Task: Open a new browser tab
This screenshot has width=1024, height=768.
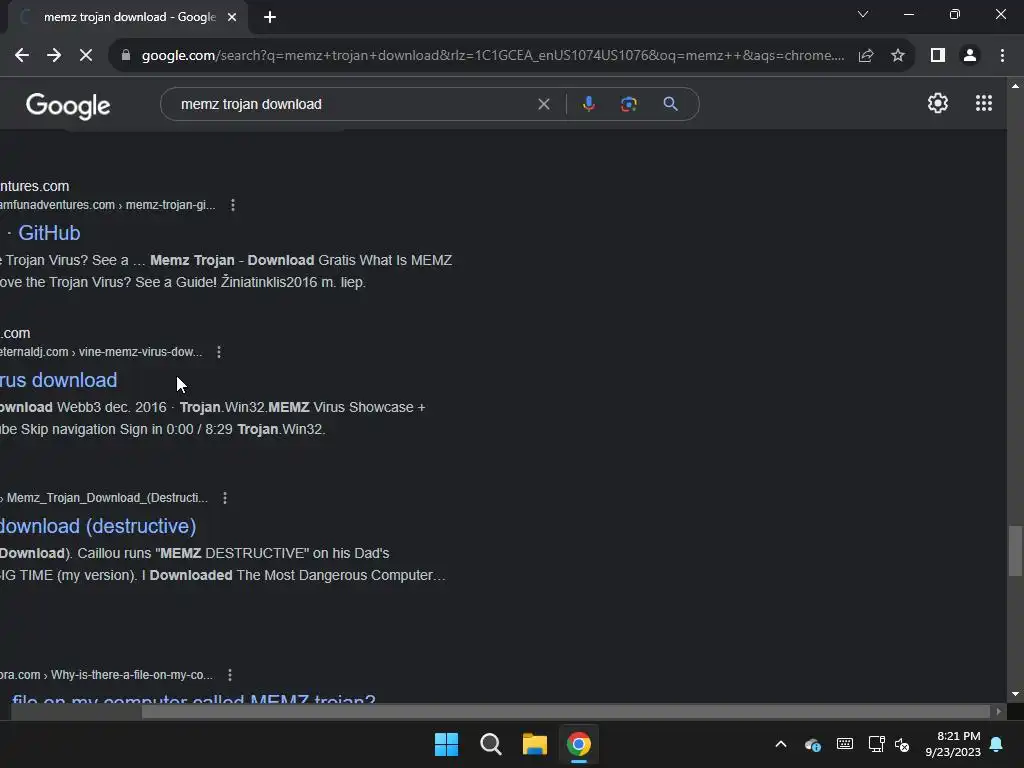Action: tap(270, 17)
